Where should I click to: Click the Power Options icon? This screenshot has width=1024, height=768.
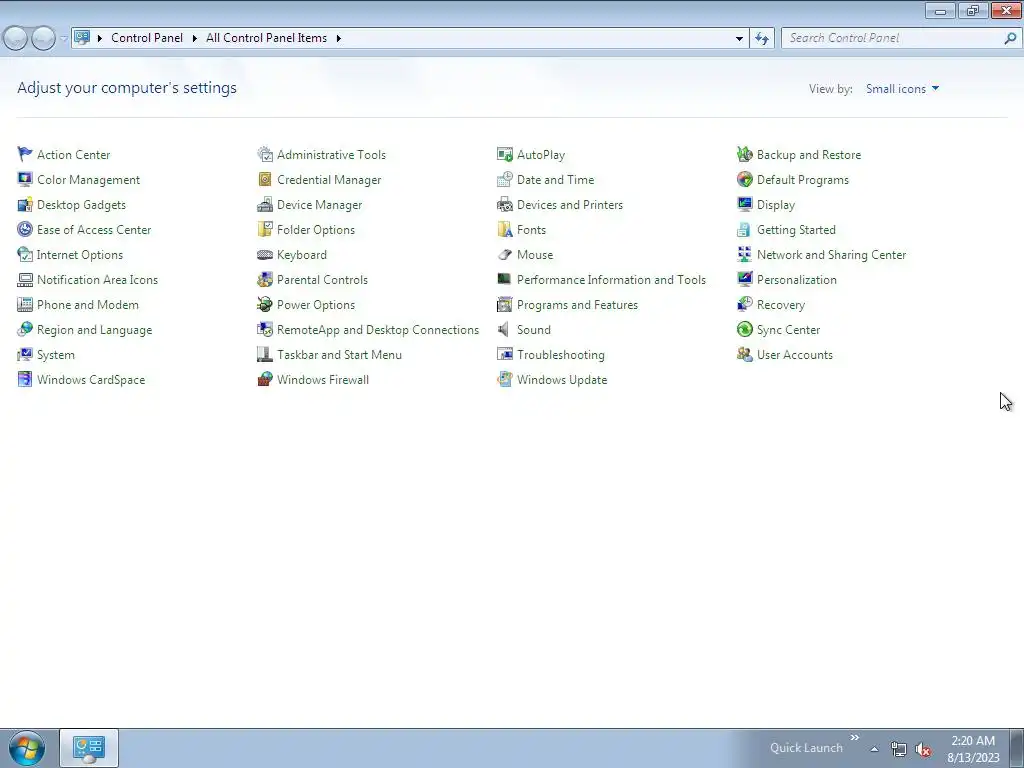point(264,304)
